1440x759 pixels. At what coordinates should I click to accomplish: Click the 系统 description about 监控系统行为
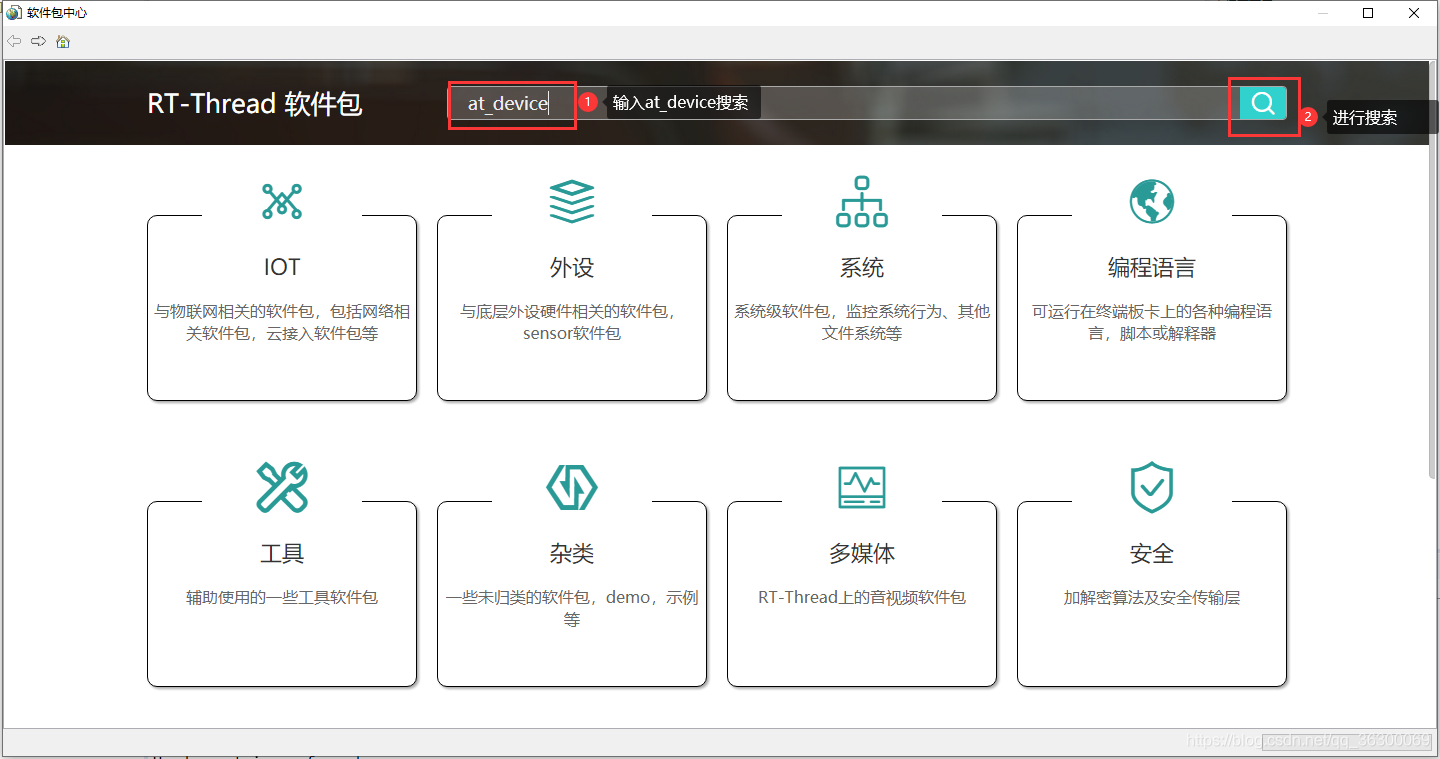(862, 322)
